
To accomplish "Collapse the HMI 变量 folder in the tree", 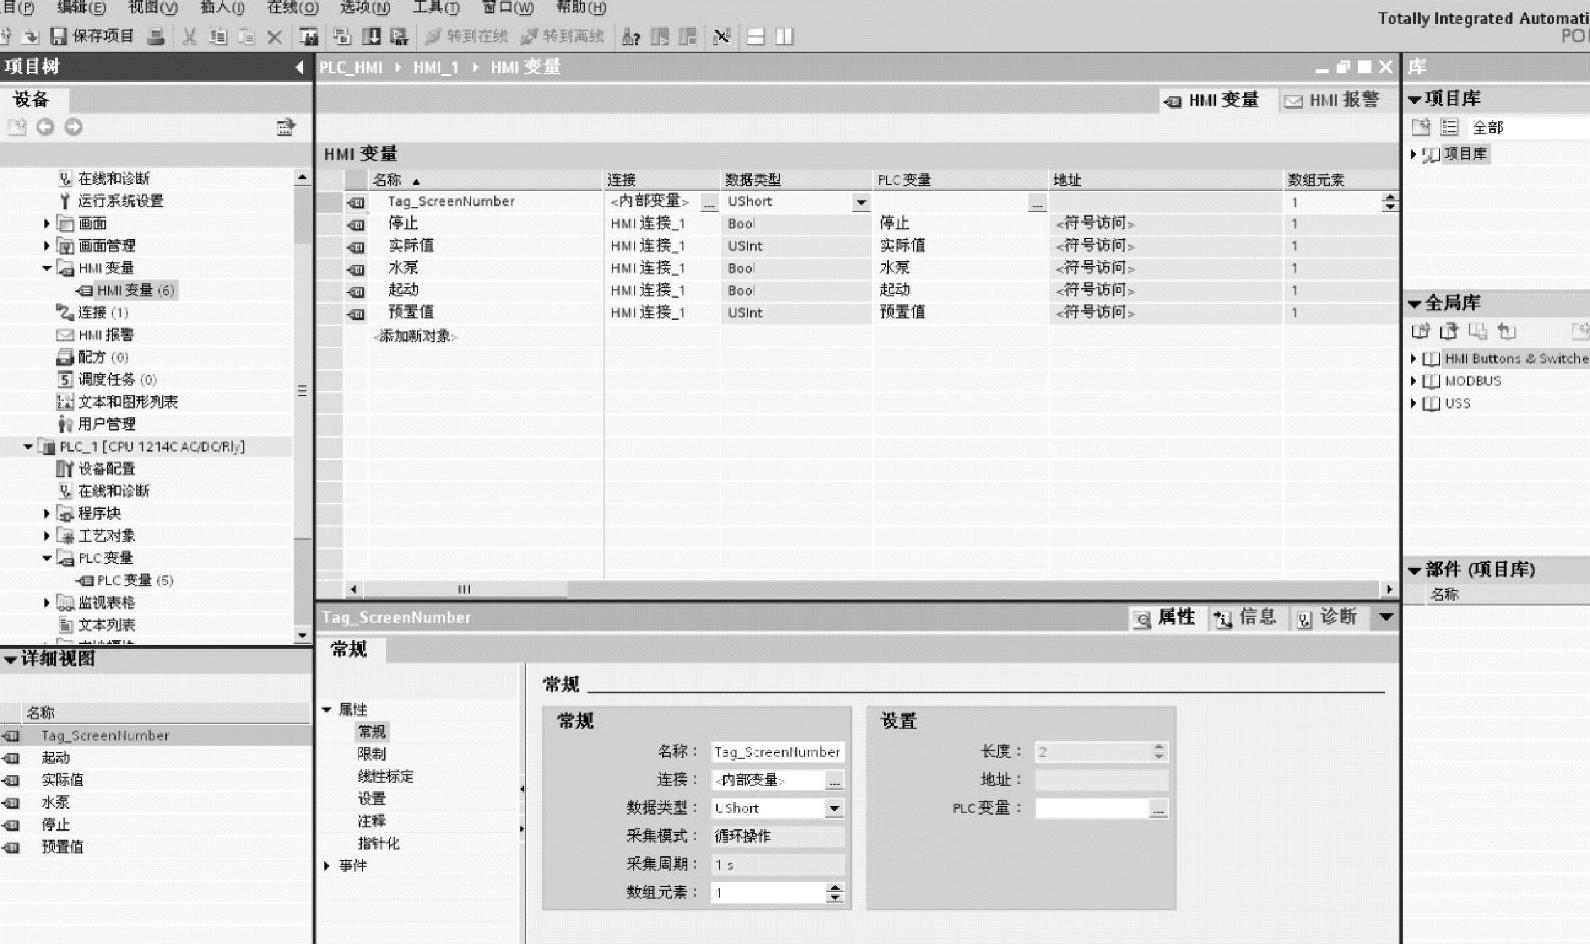I will coord(46,268).
